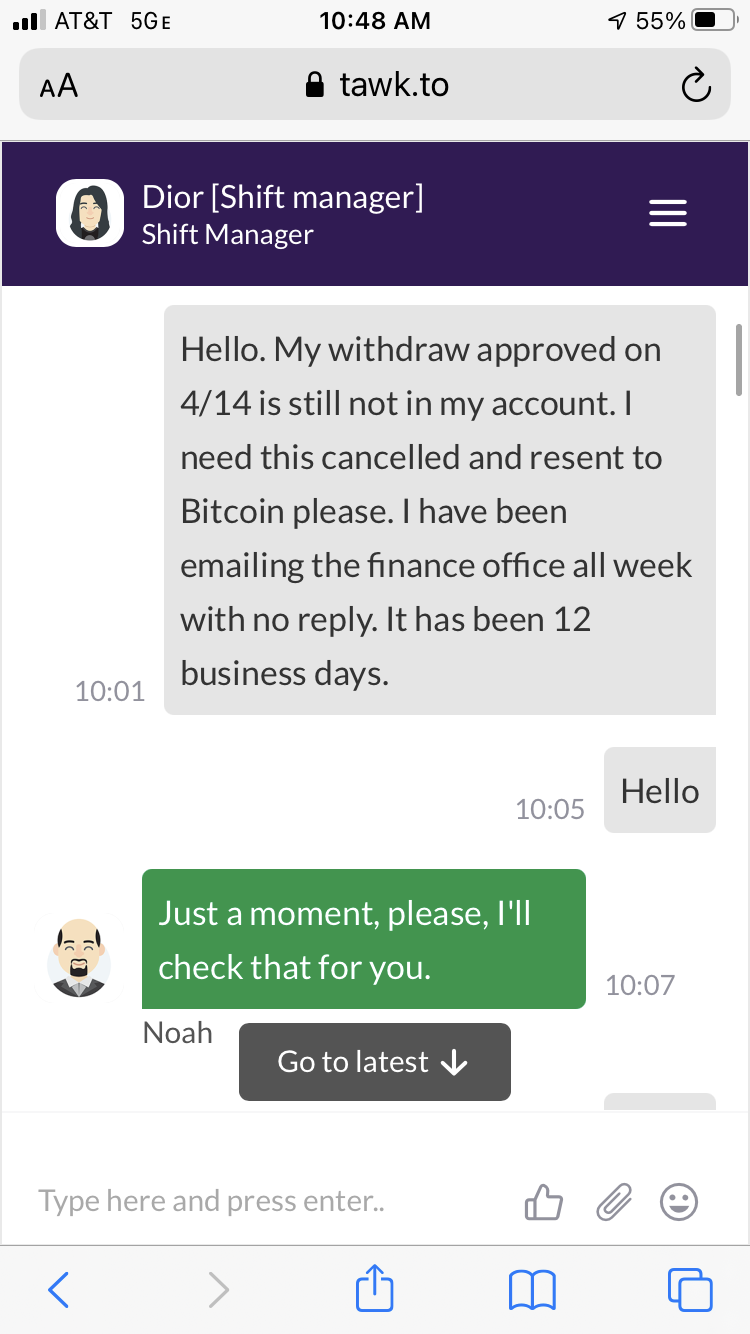Go back to previous page
This screenshot has height=1334, width=750.
tap(59, 1289)
